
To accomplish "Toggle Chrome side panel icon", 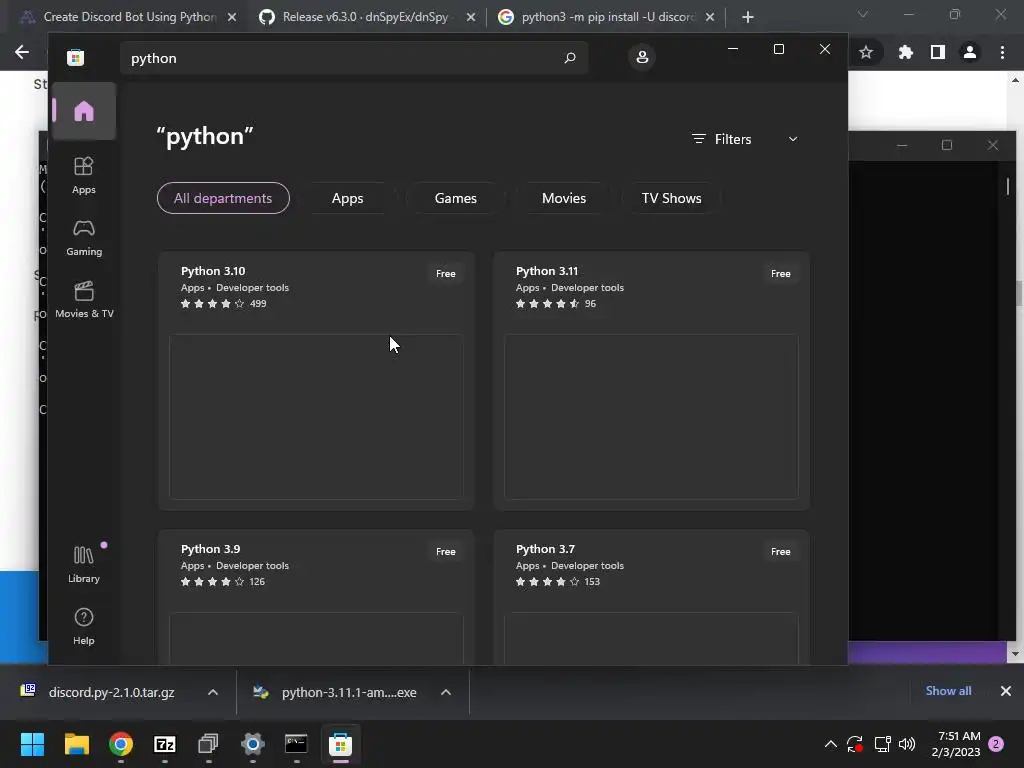I will [x=938, y=52].
